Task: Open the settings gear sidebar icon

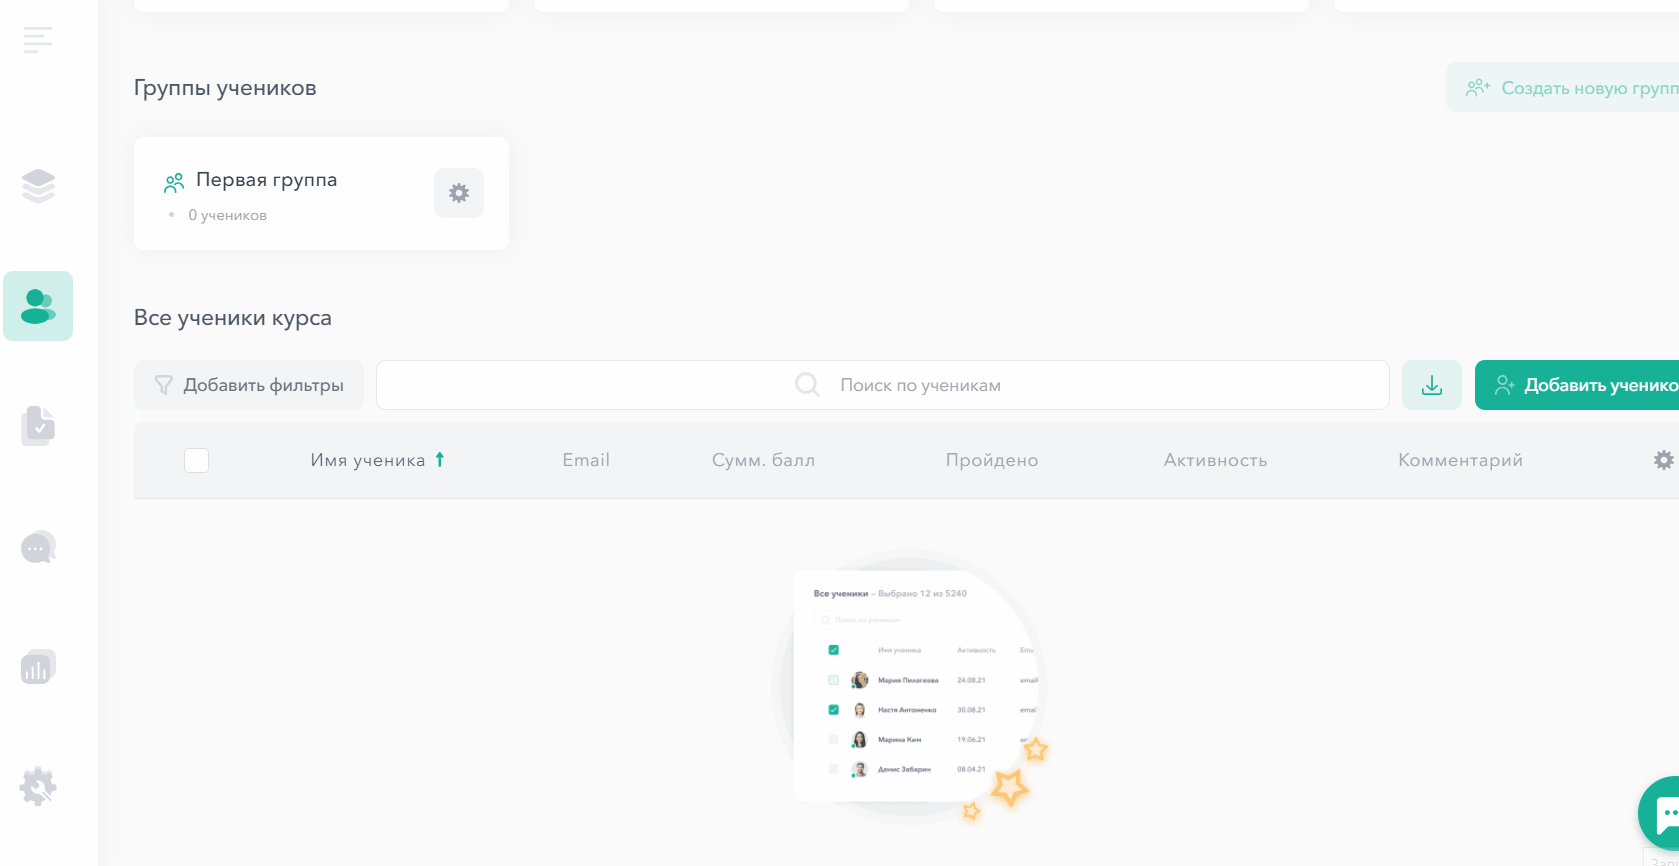Action: click(x=38, y=787)
